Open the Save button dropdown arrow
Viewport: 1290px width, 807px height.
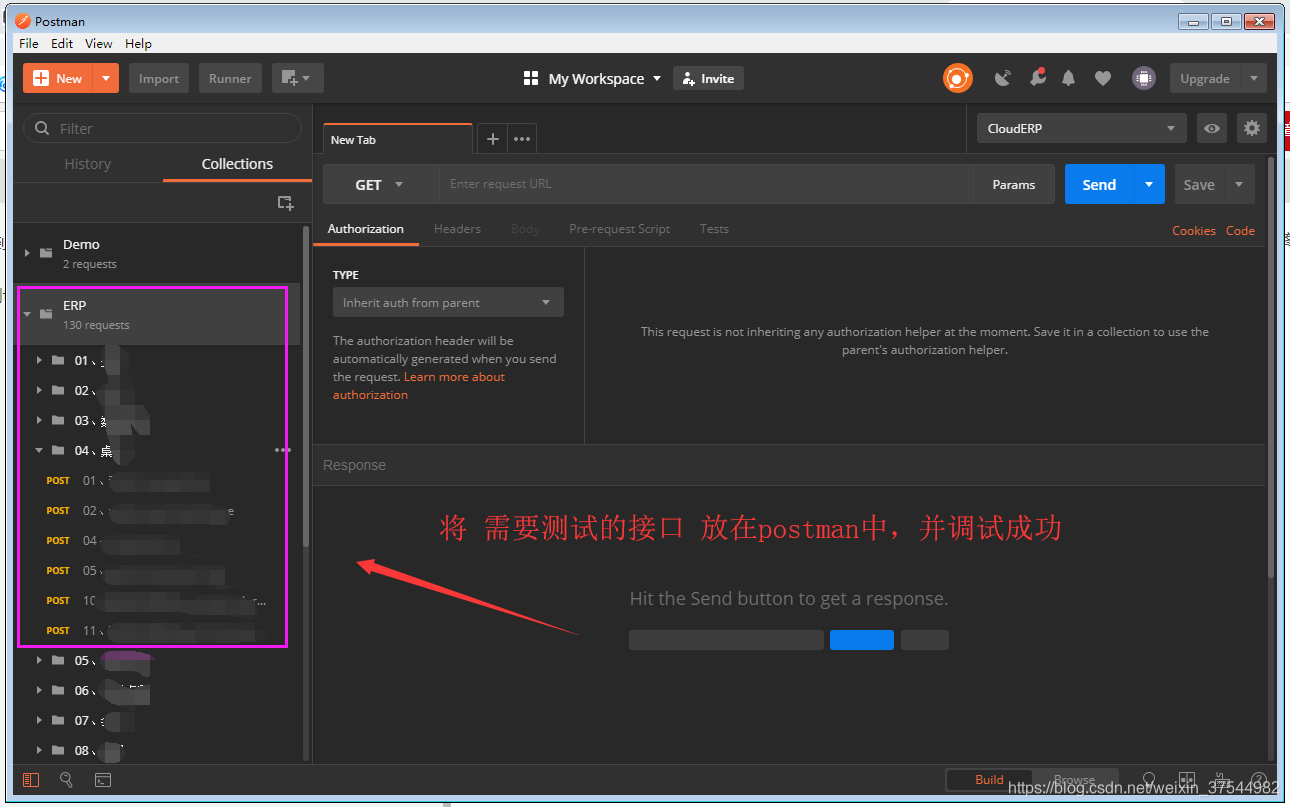point(1239,184)
